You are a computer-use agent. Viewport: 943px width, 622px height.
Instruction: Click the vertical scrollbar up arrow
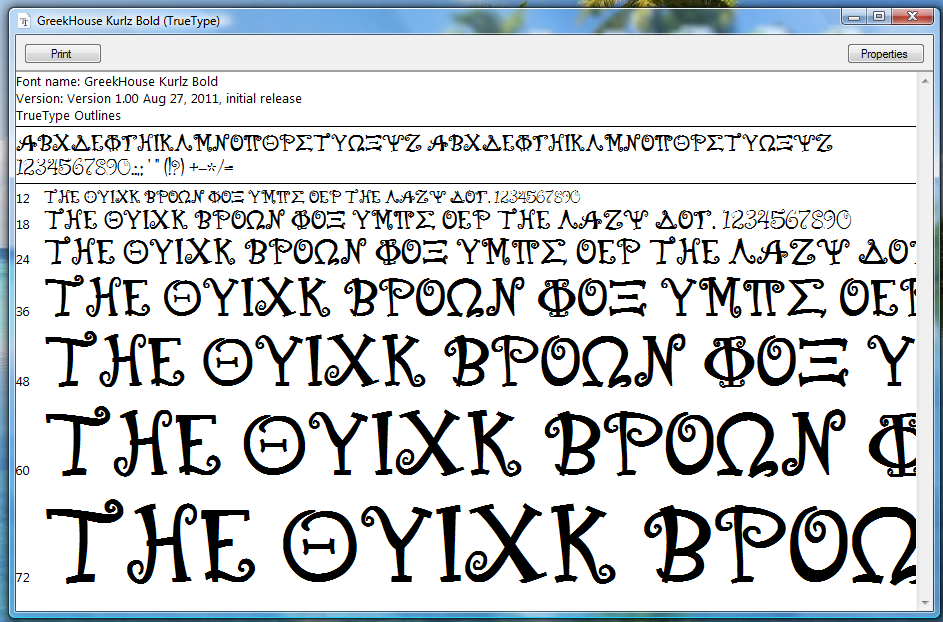coord(924,80)
